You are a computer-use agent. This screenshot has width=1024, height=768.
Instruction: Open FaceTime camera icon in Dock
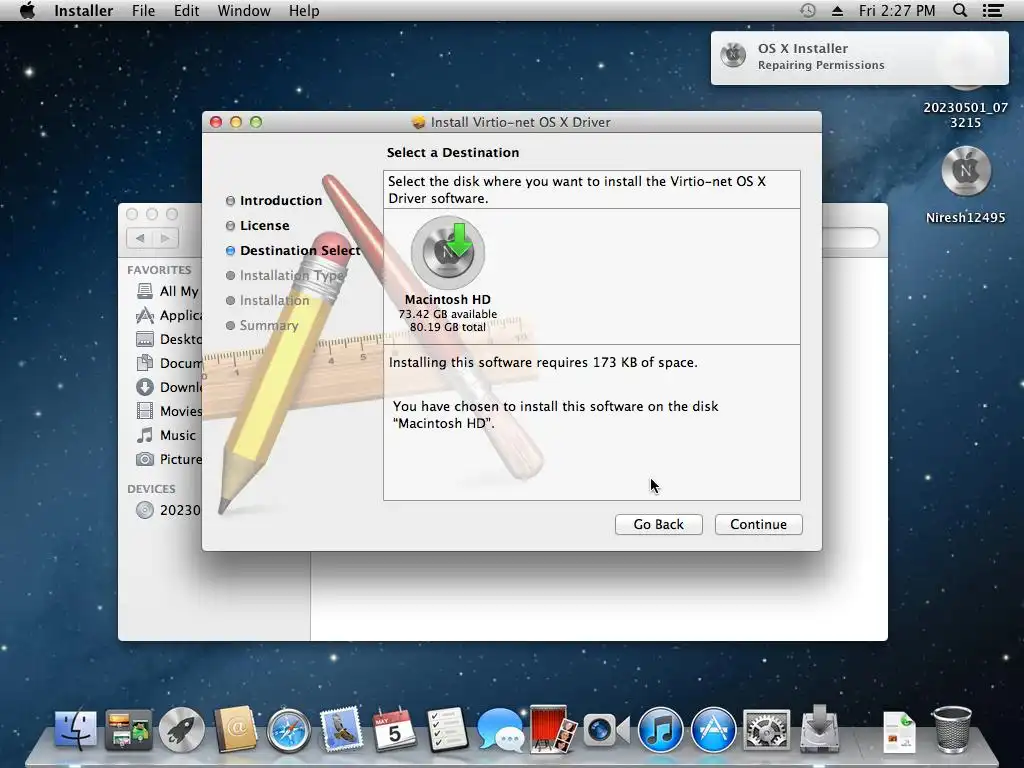(x=607, y=730)
